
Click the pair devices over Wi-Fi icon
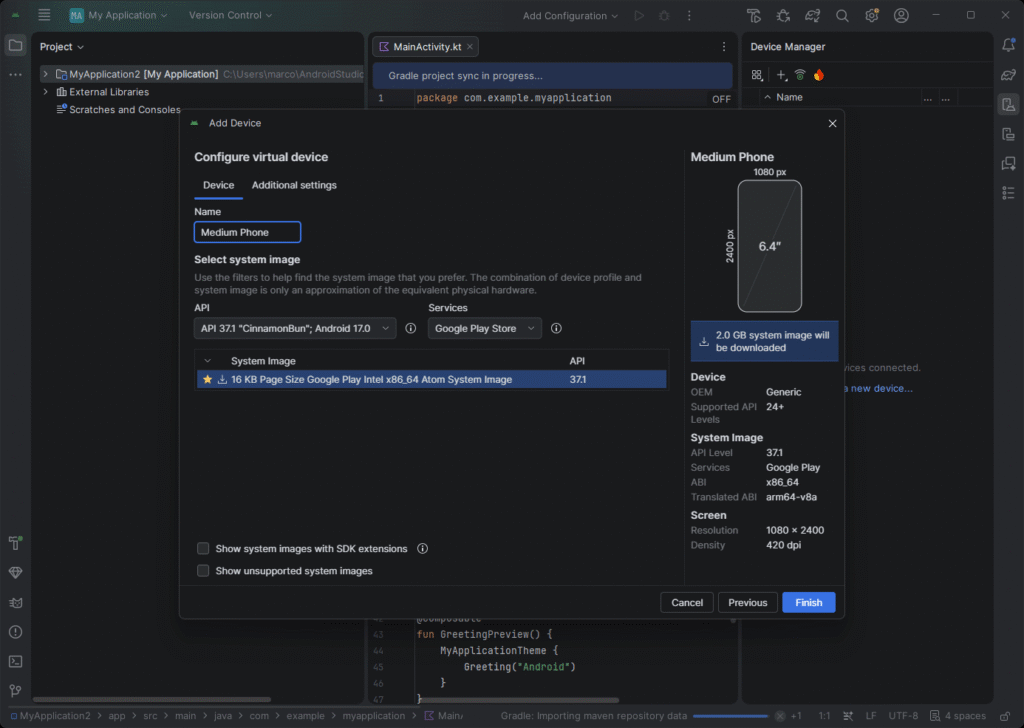[800, 75]
